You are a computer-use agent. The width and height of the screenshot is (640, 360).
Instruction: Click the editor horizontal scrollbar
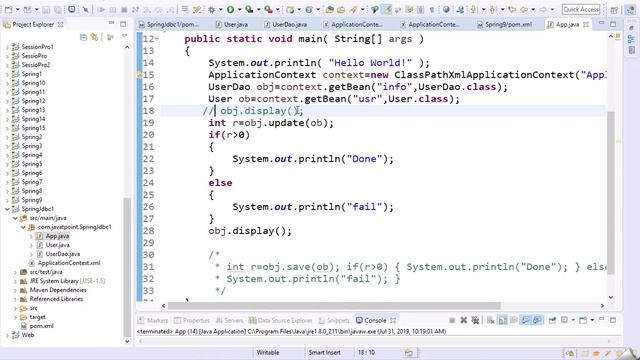334,306
